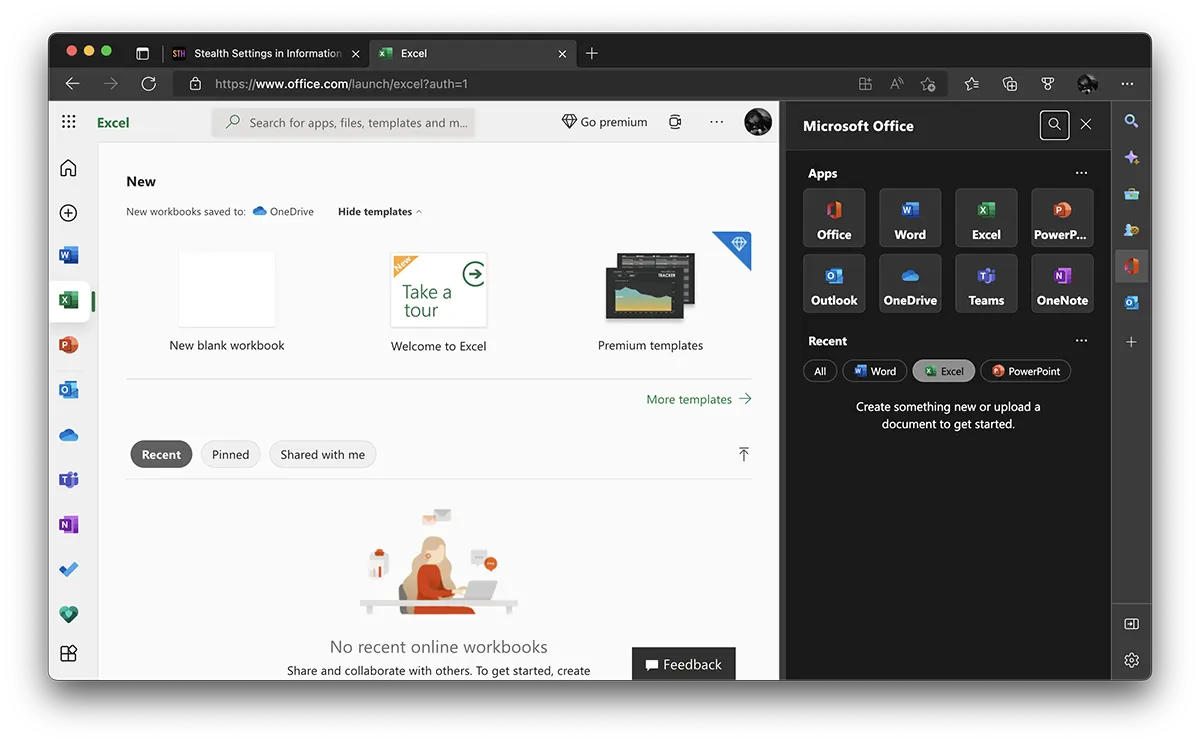Open PowerPoint from the left rail
Viewport: 1200px width, 744px height.
click(68, 345)
